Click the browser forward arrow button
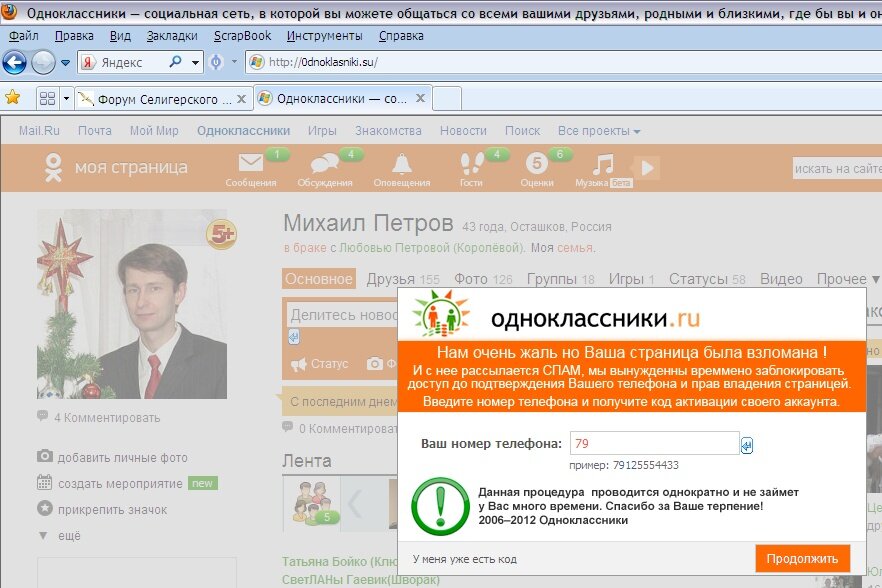Screen dimensions: 882x588 click(43, 62)
